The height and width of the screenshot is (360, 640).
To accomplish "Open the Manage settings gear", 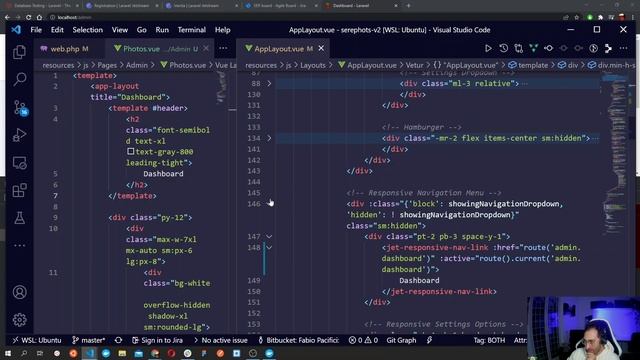I will pos(19,320).
